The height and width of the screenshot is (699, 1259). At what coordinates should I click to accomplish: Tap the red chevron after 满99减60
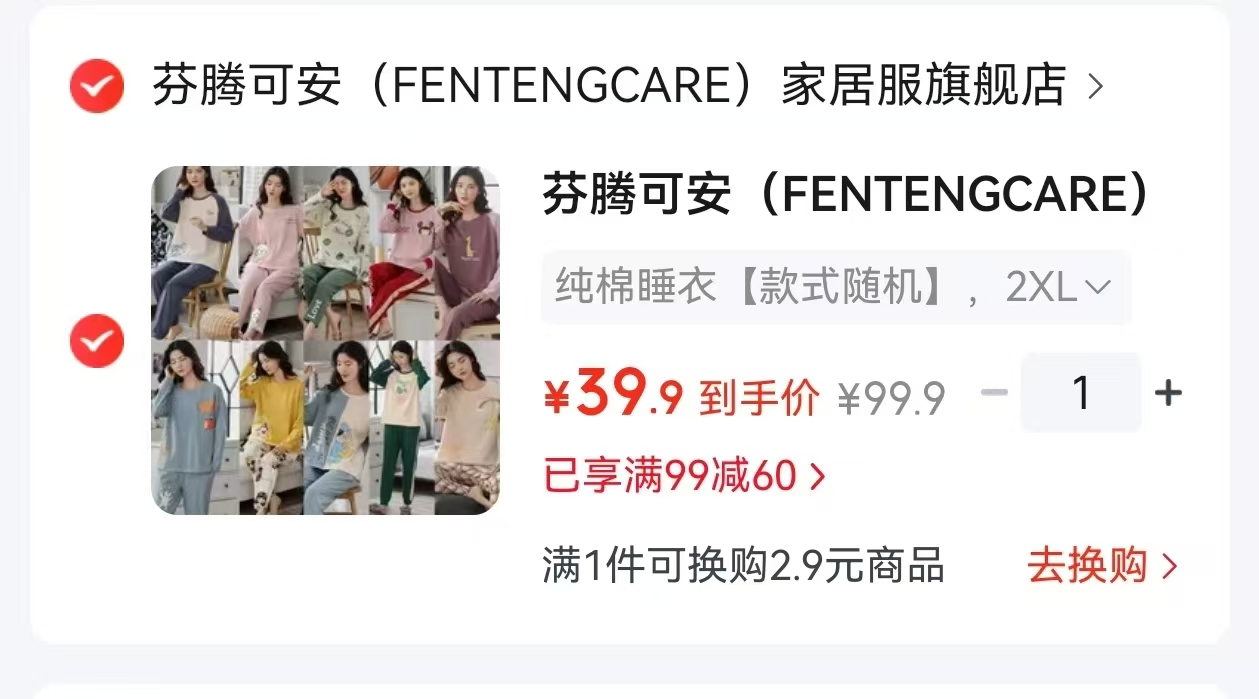pos(817,477)
